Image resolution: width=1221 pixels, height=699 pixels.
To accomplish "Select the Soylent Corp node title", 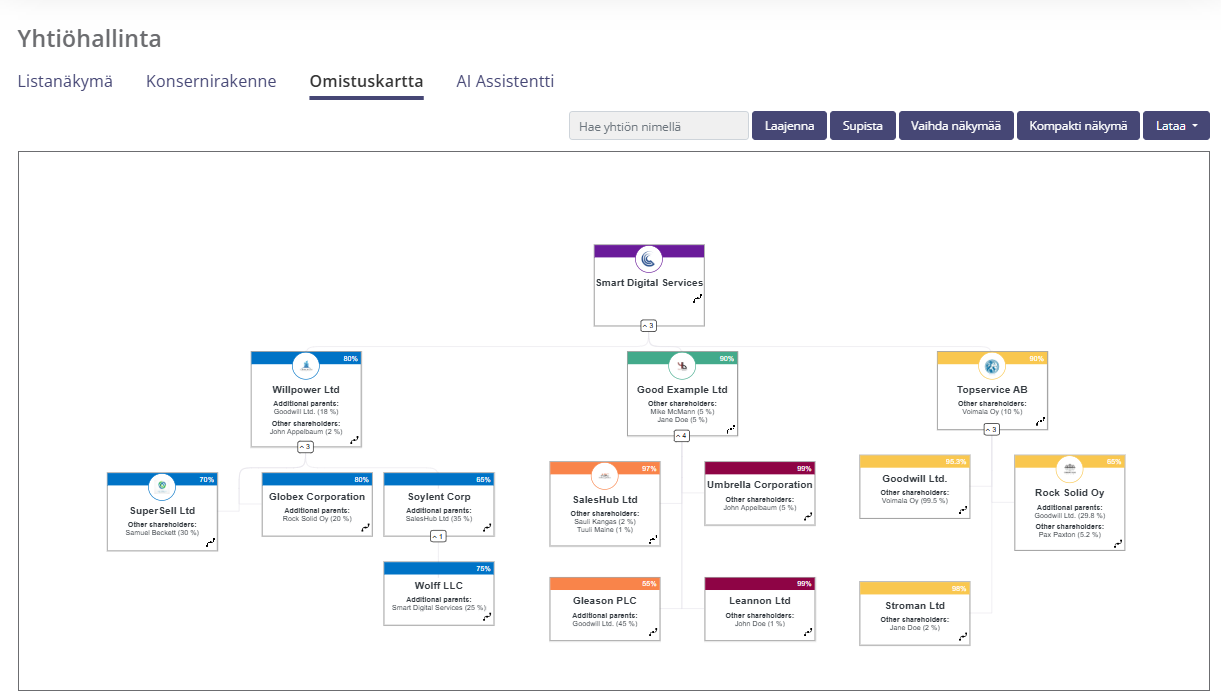I will tap(439, 497).
